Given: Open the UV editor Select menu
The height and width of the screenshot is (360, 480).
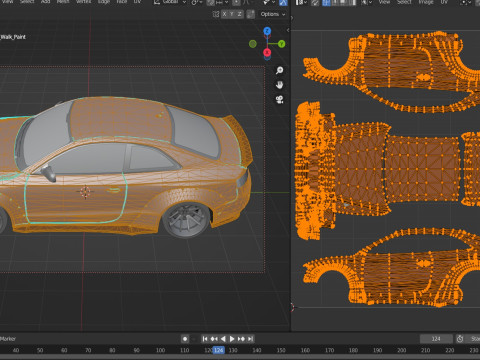Looking at the screenshot, I should (x=404, y=2).
